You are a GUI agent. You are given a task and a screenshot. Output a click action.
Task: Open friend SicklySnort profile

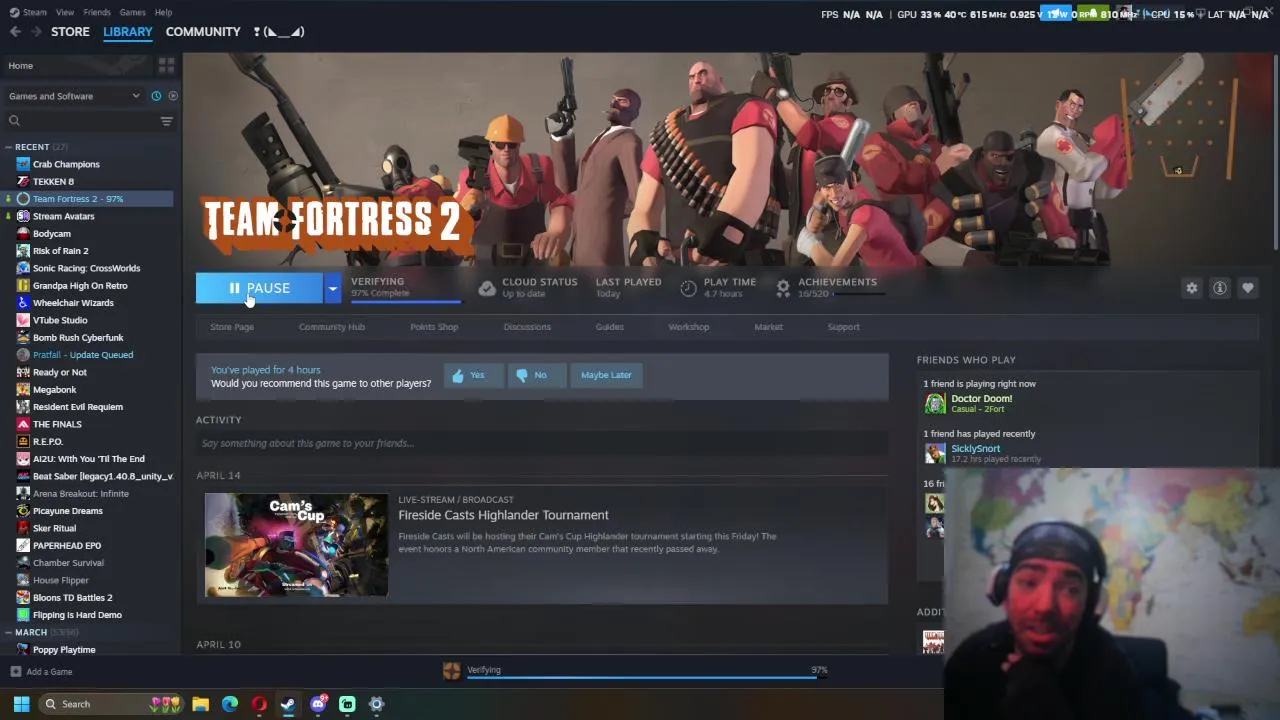click(975, 449)
